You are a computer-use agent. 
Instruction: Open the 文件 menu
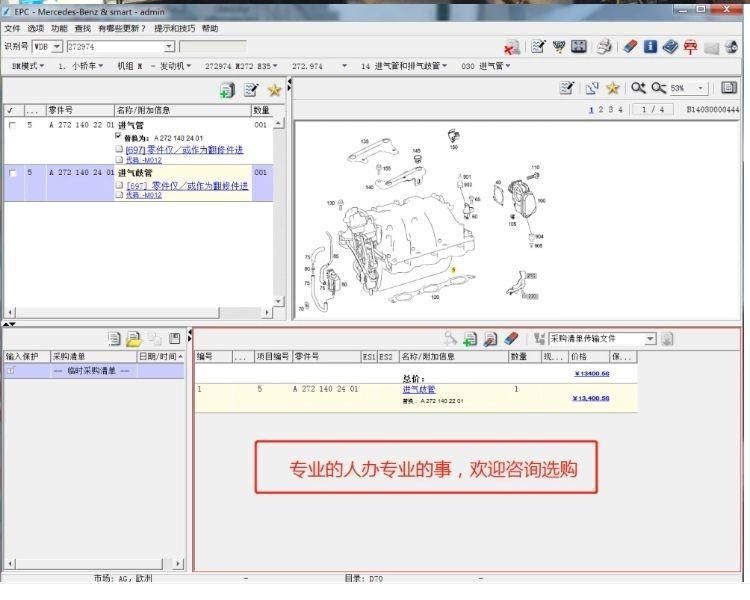click(12, 28)
